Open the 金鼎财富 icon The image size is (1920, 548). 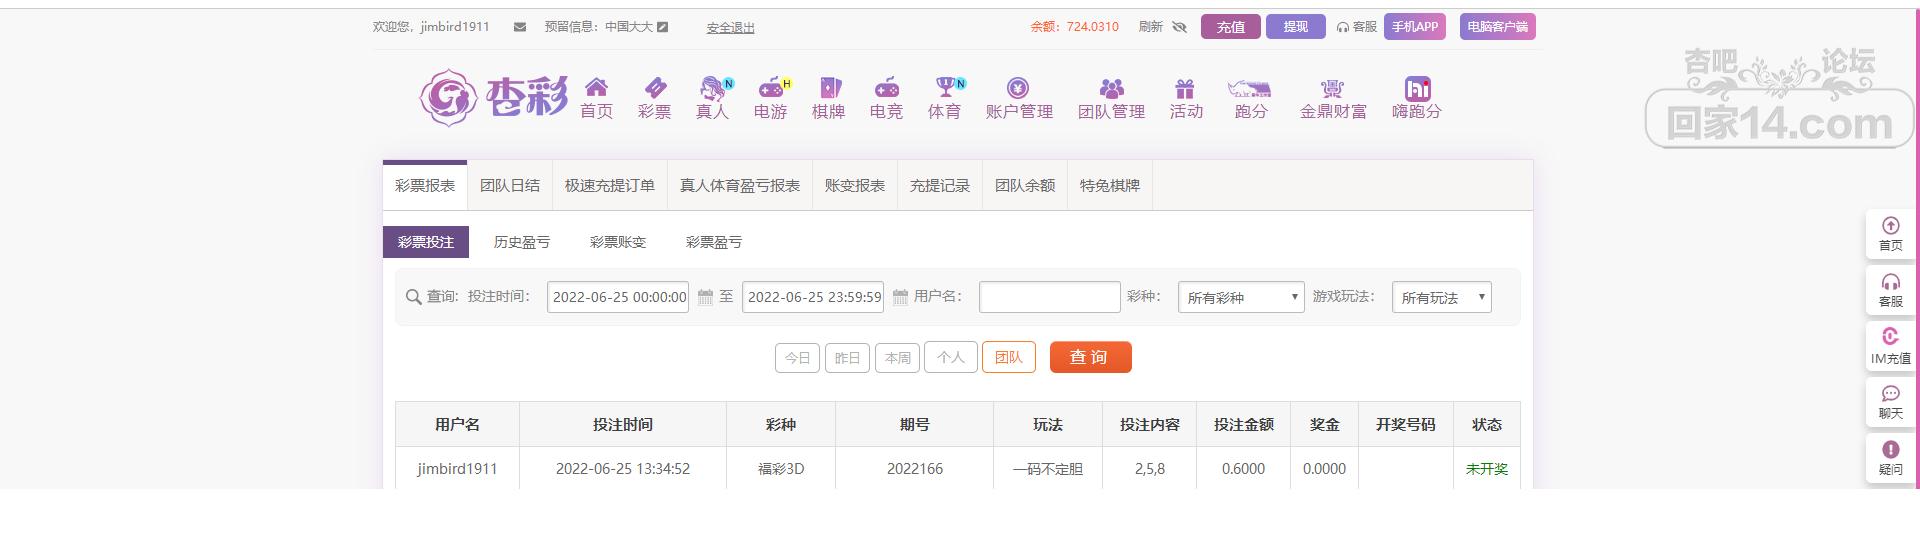pos(1332,88)
